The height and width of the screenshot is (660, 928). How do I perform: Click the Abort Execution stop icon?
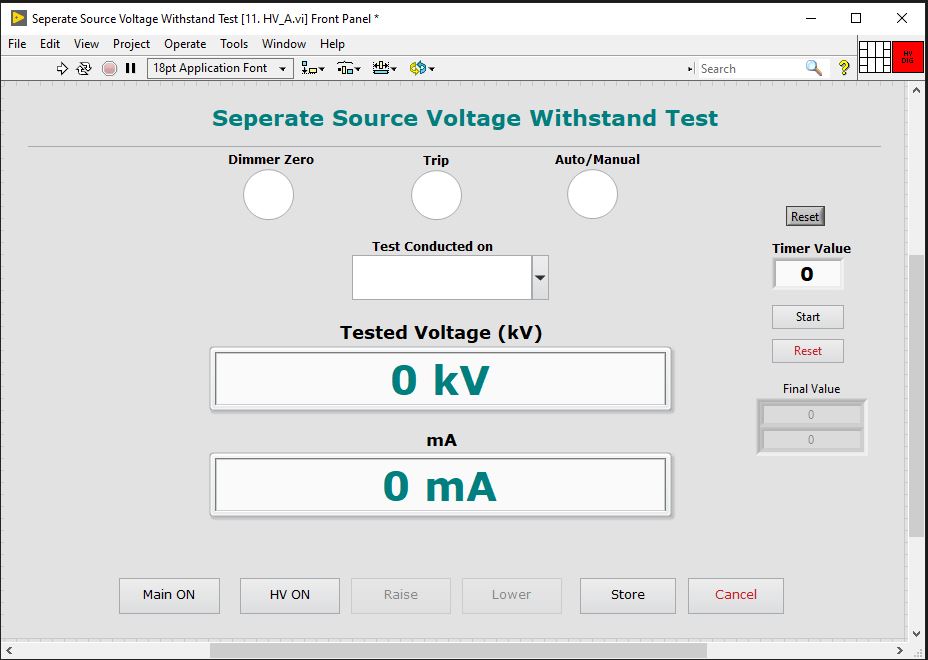[109, 69]
